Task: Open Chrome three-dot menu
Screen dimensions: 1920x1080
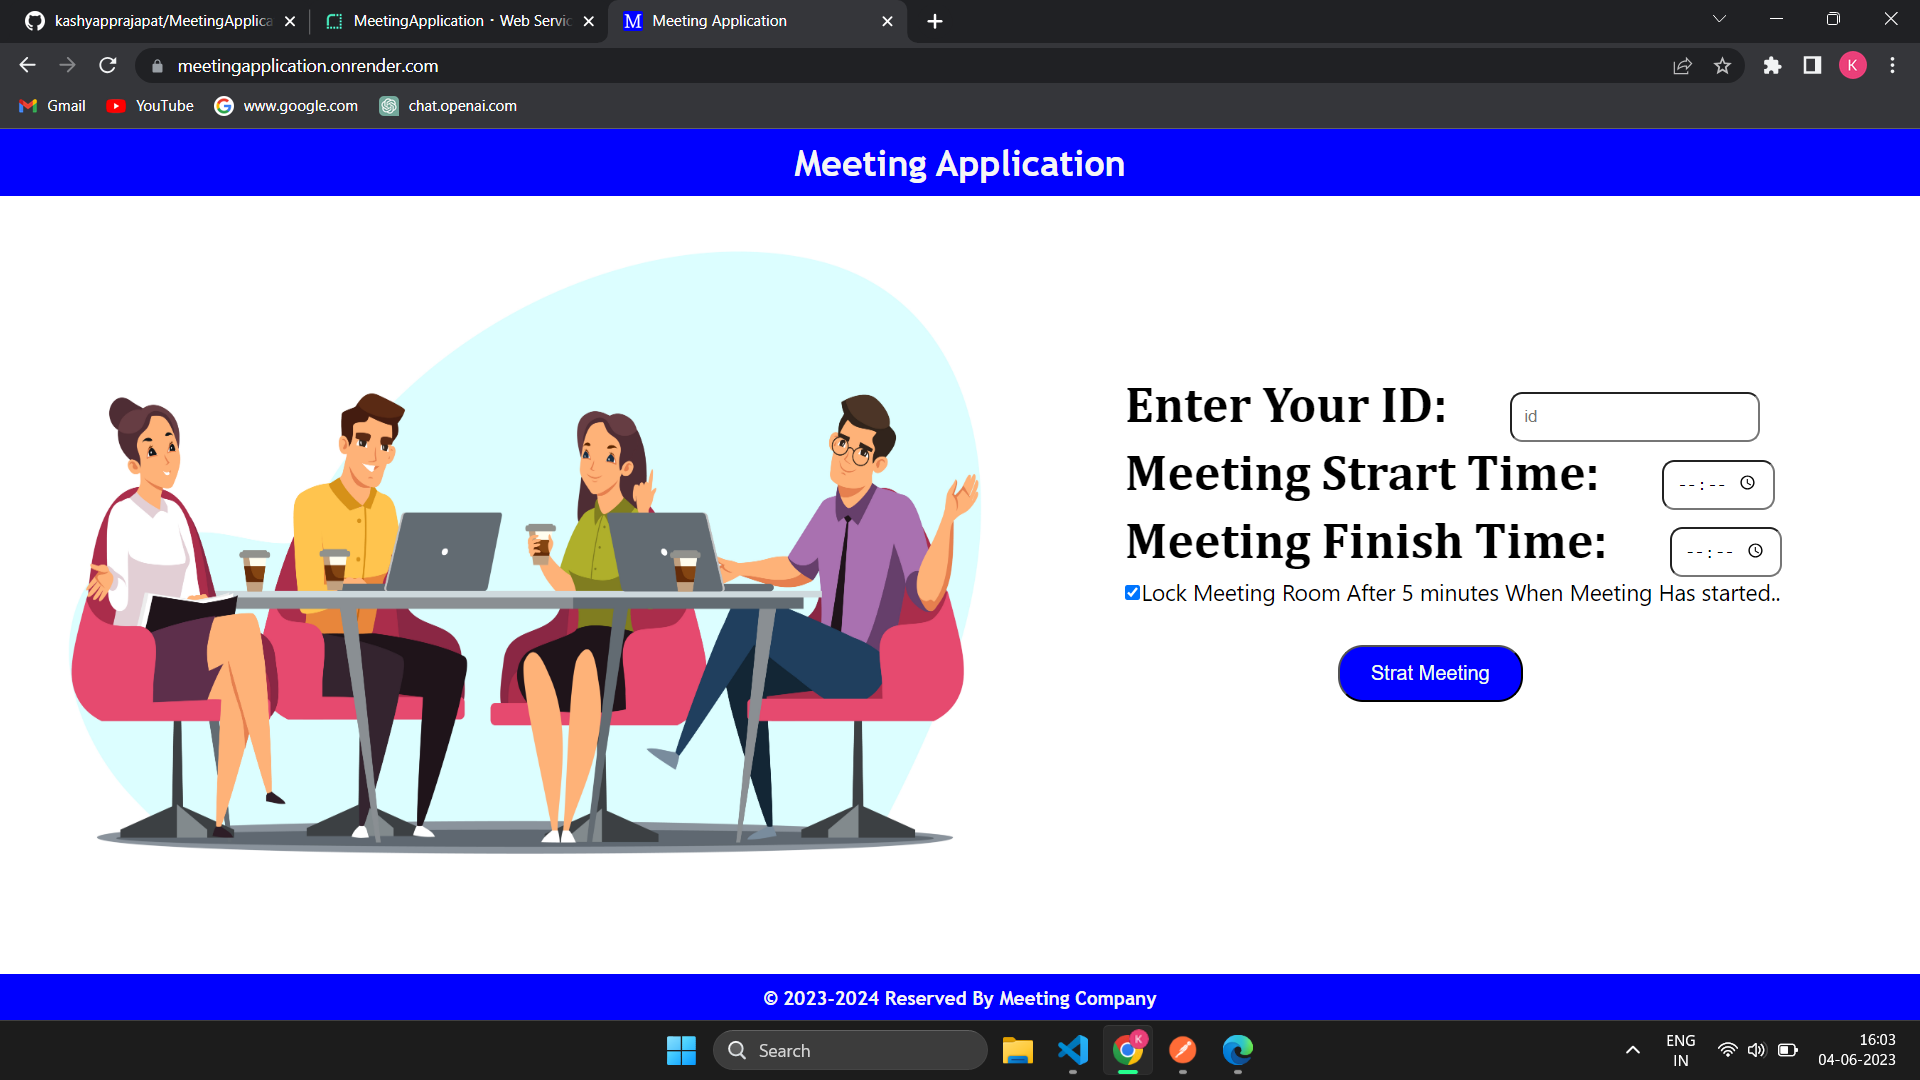Action: coord(1892,66)
